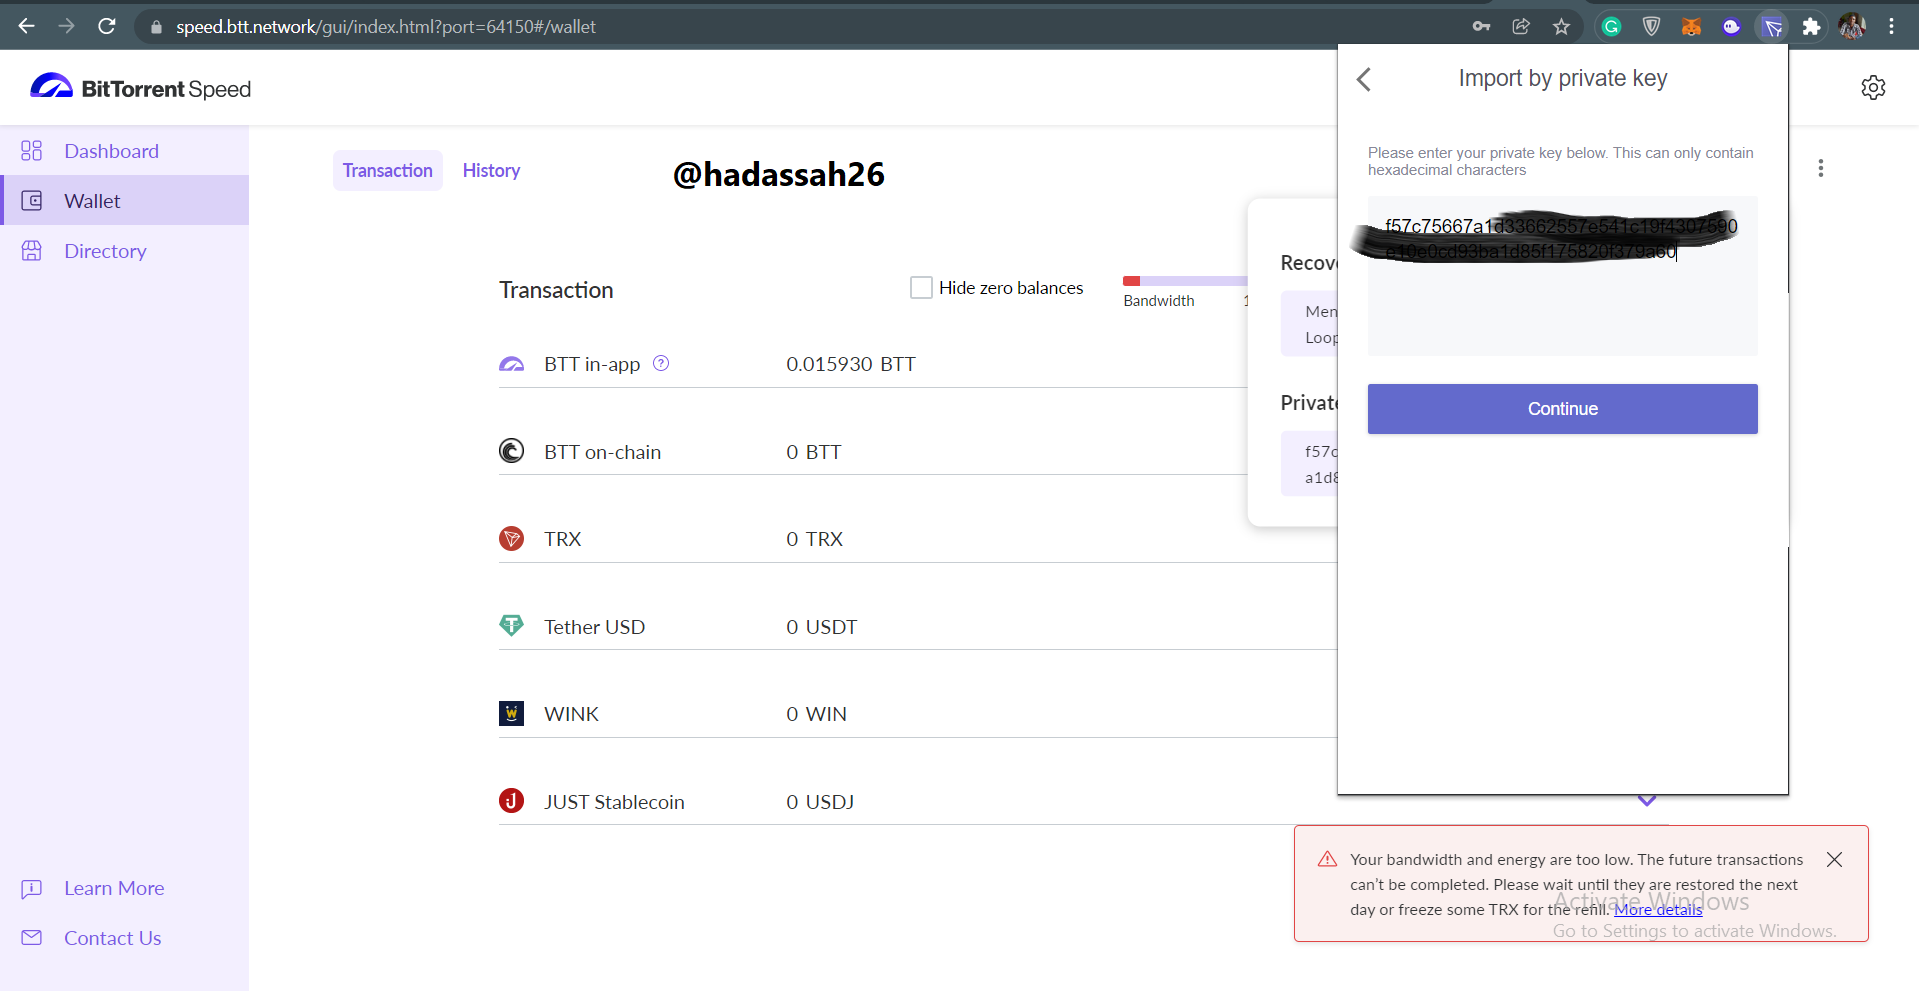
Task: Open the Chrome three-dot menu
Action: pyautogui.click(x=1891, y=27)
